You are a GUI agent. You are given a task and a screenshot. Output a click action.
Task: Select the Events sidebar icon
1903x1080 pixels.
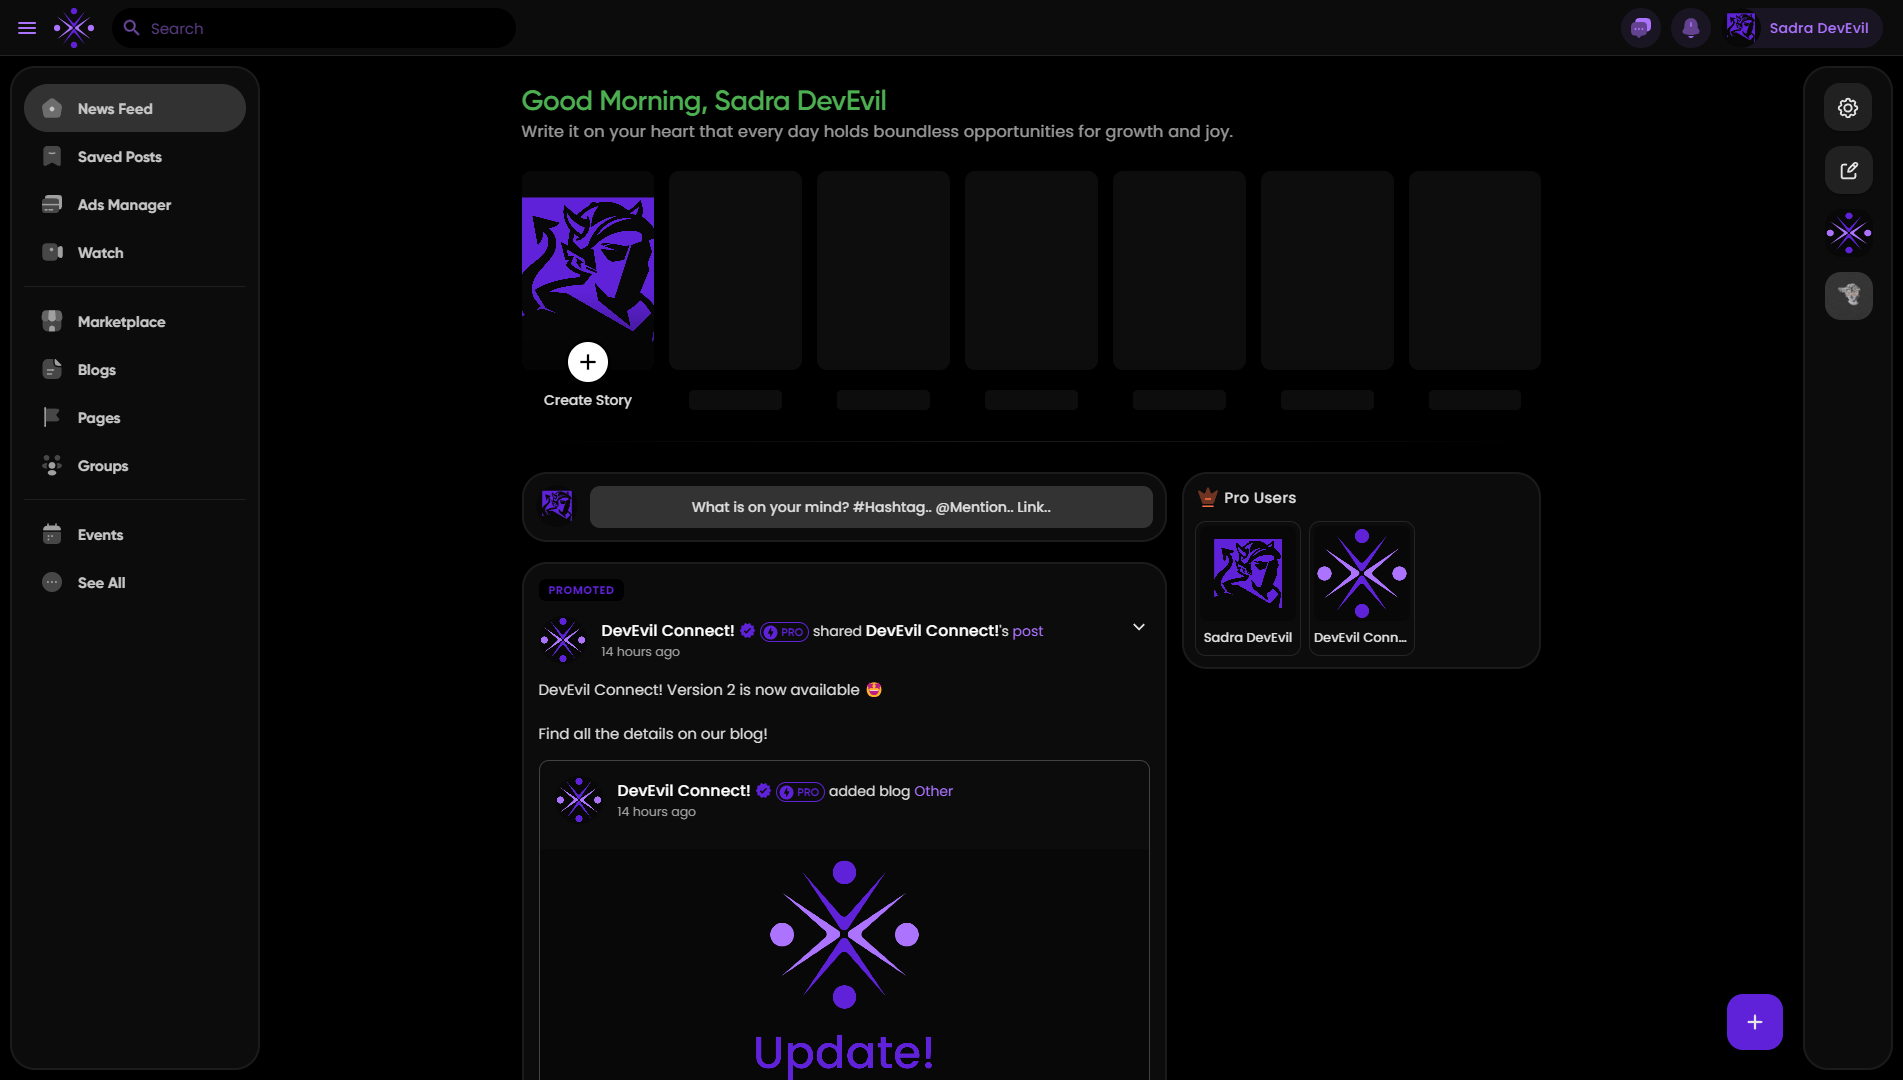[51, 534]
